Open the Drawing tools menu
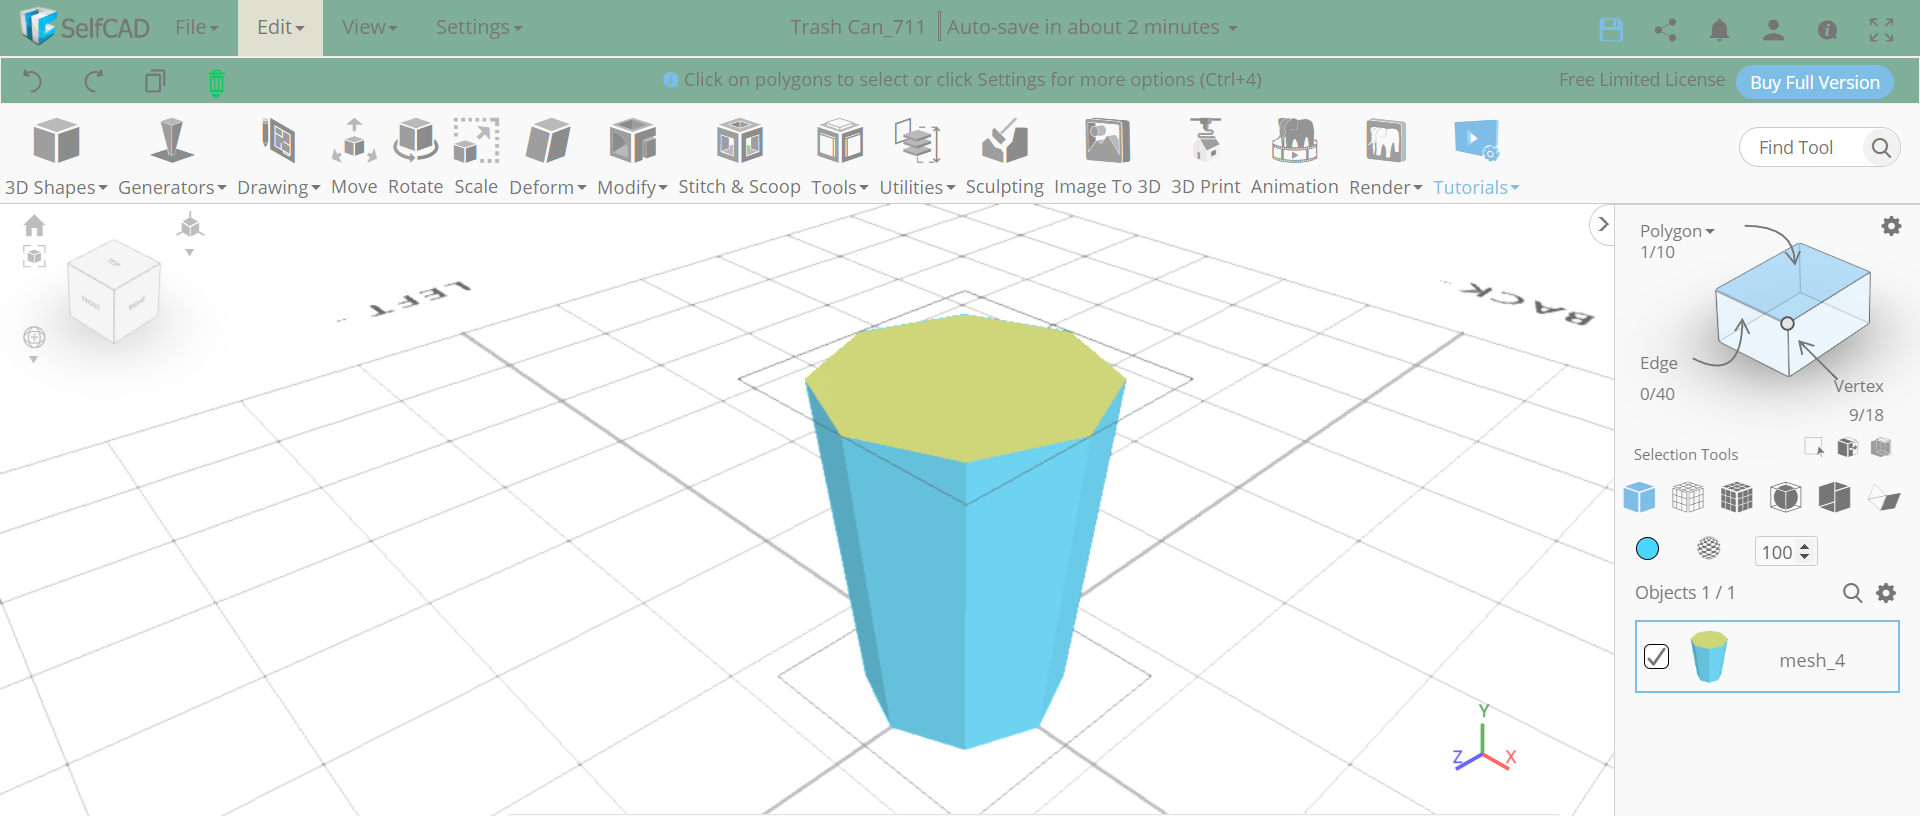1920x816 pixels. 278,156
